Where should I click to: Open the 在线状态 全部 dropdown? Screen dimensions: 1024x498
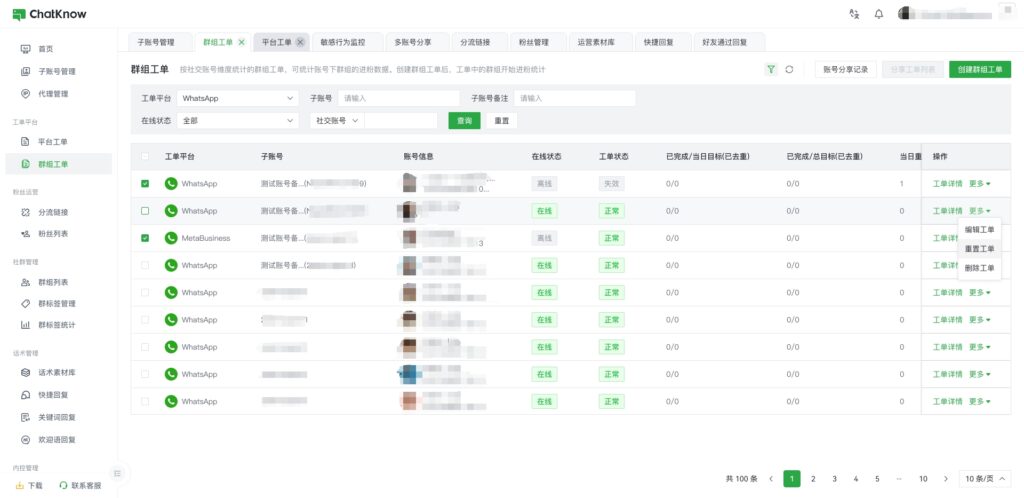[x=238, y=121]
